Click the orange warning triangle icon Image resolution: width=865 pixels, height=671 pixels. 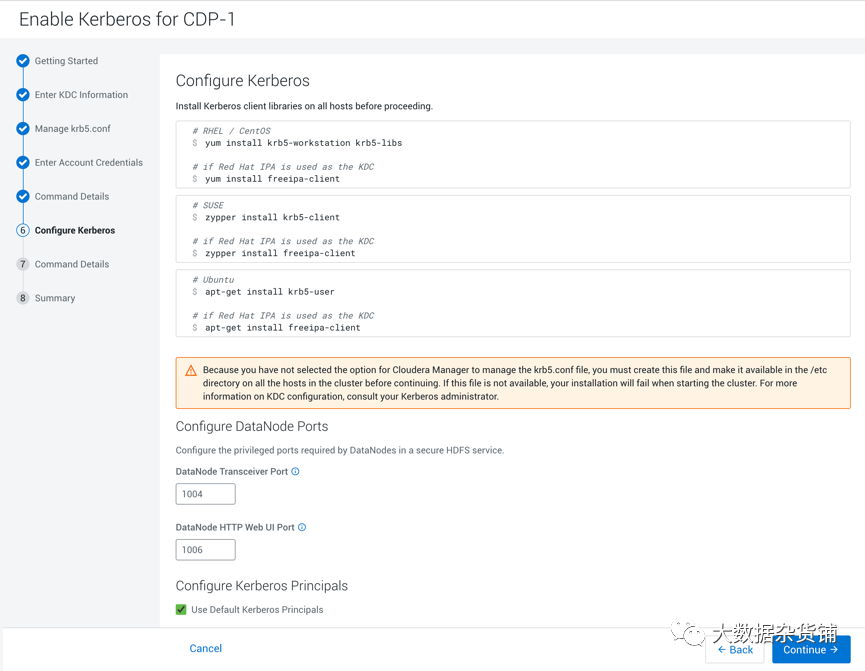pyautogui.click(x=191, y=371)
